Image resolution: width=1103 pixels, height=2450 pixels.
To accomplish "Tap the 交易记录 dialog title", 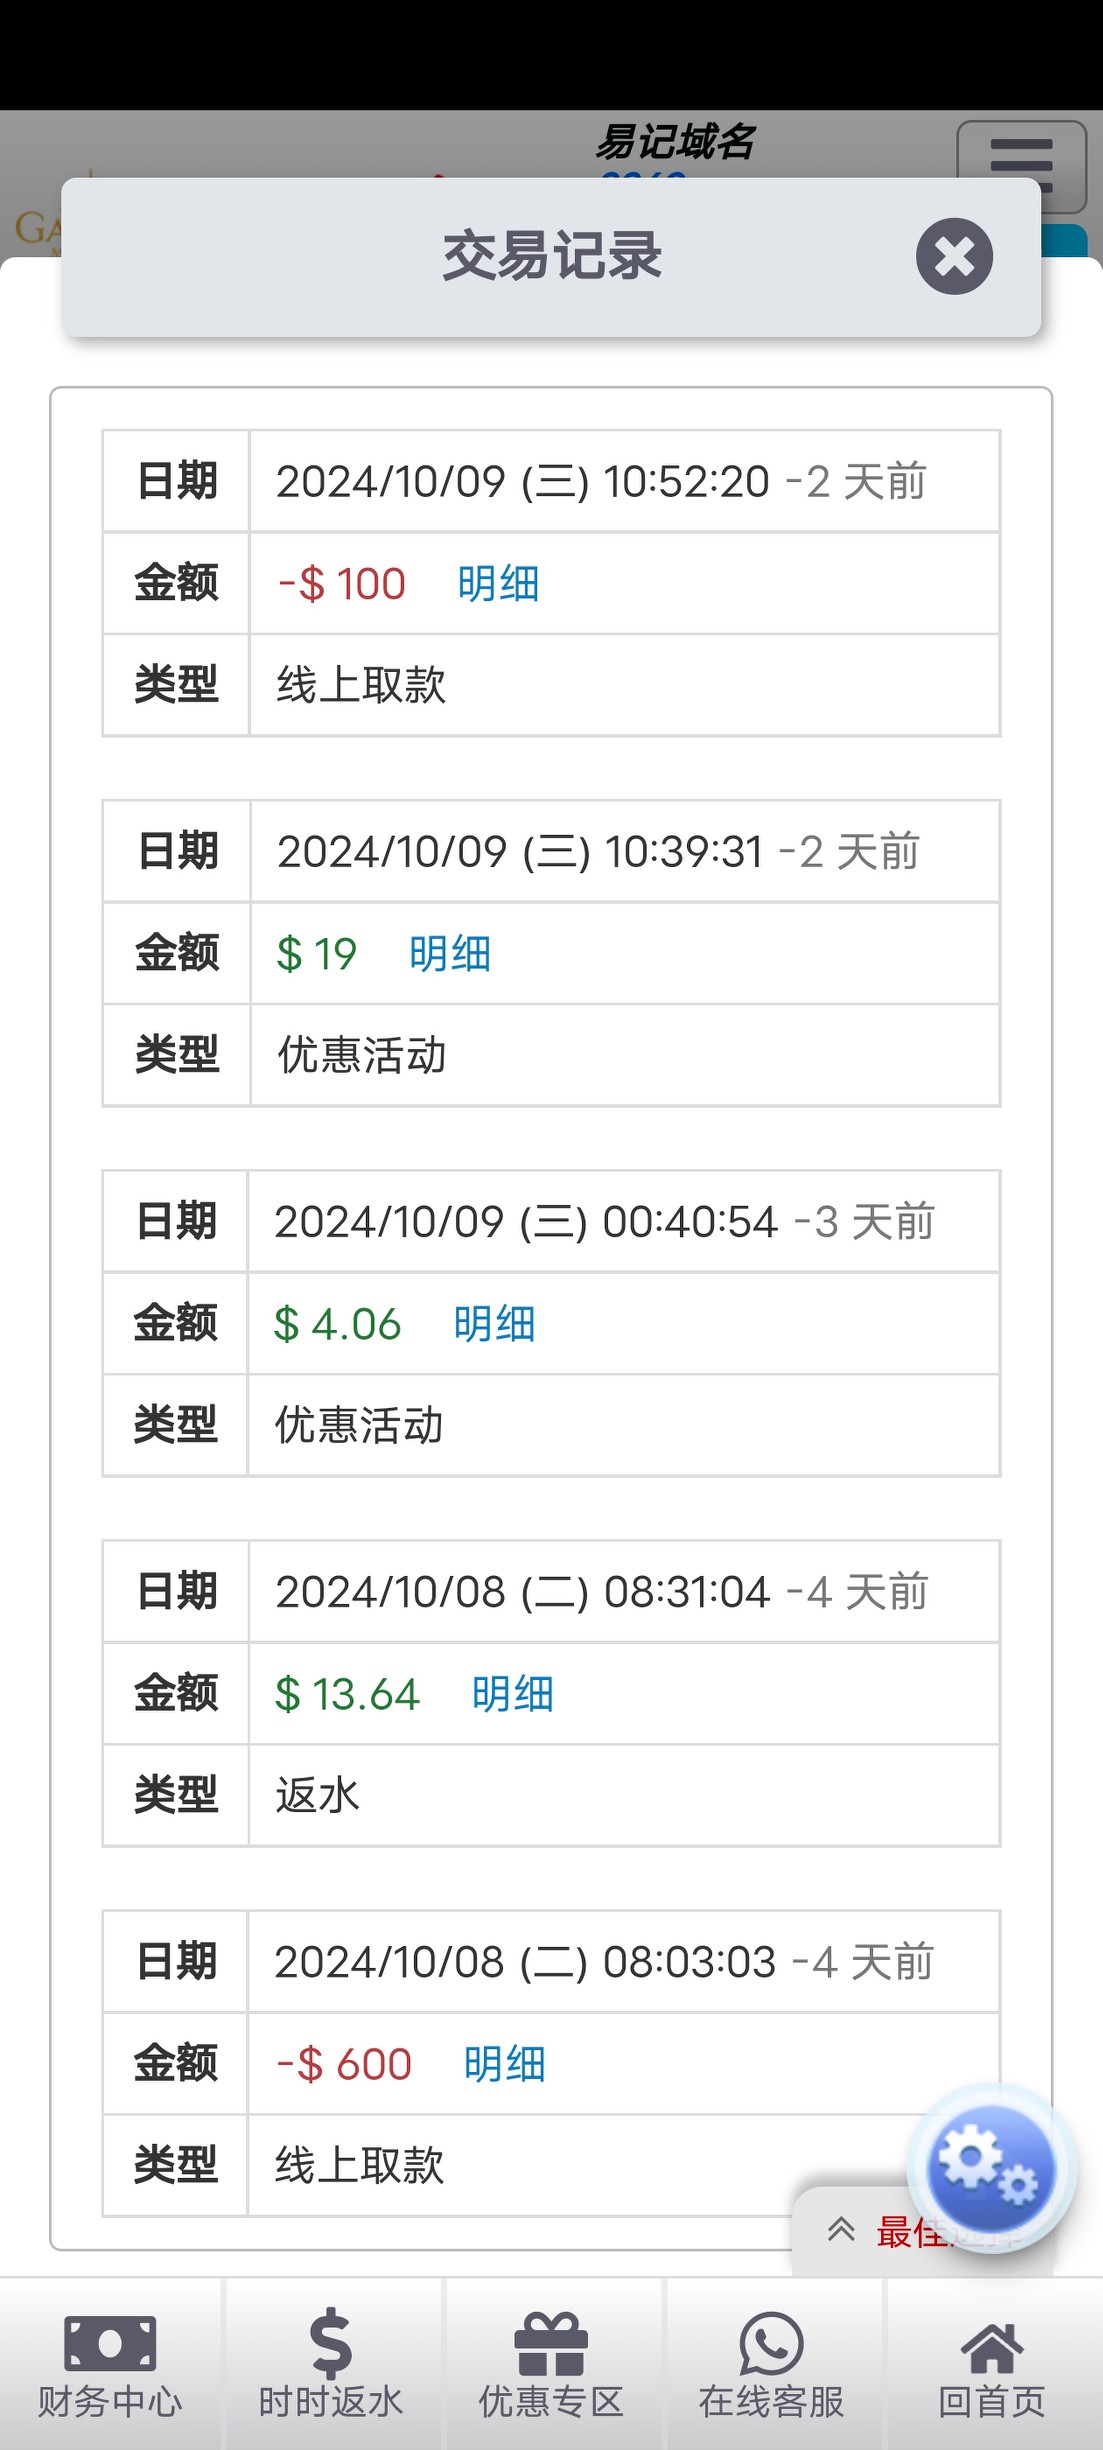I will 551,256.
